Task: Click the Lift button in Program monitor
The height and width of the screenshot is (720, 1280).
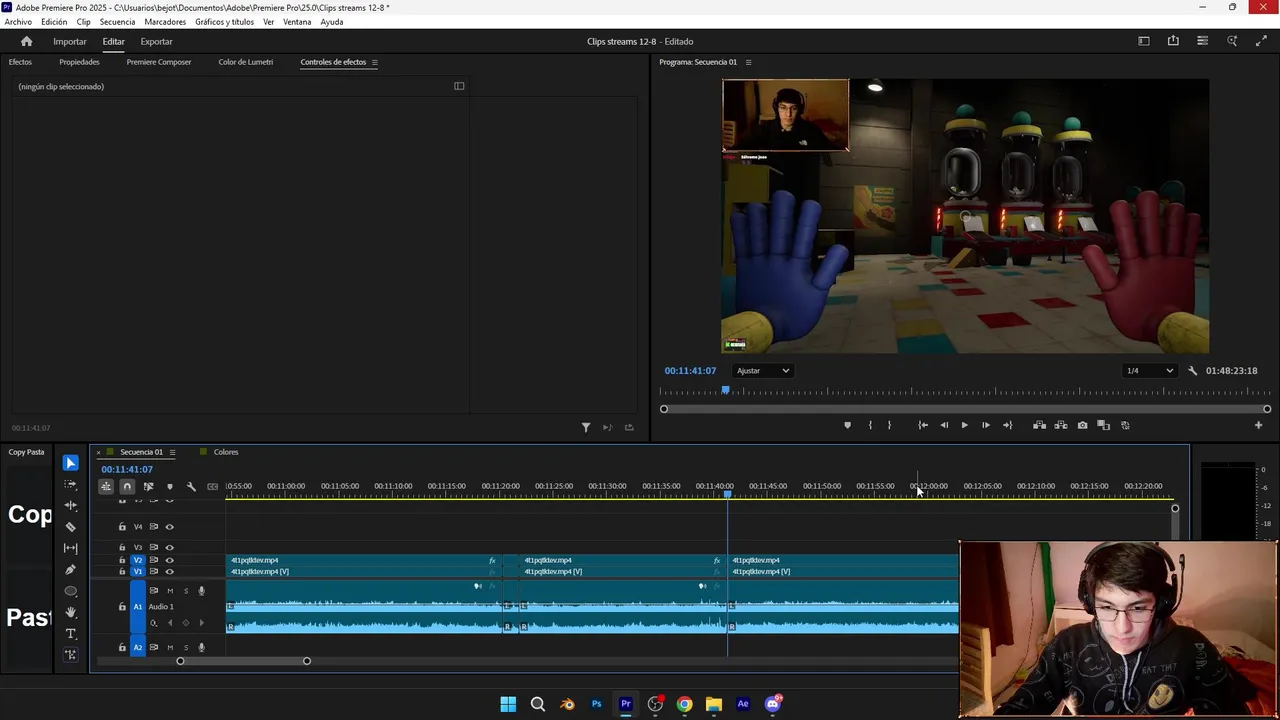Action: (x=1039, y=425)
